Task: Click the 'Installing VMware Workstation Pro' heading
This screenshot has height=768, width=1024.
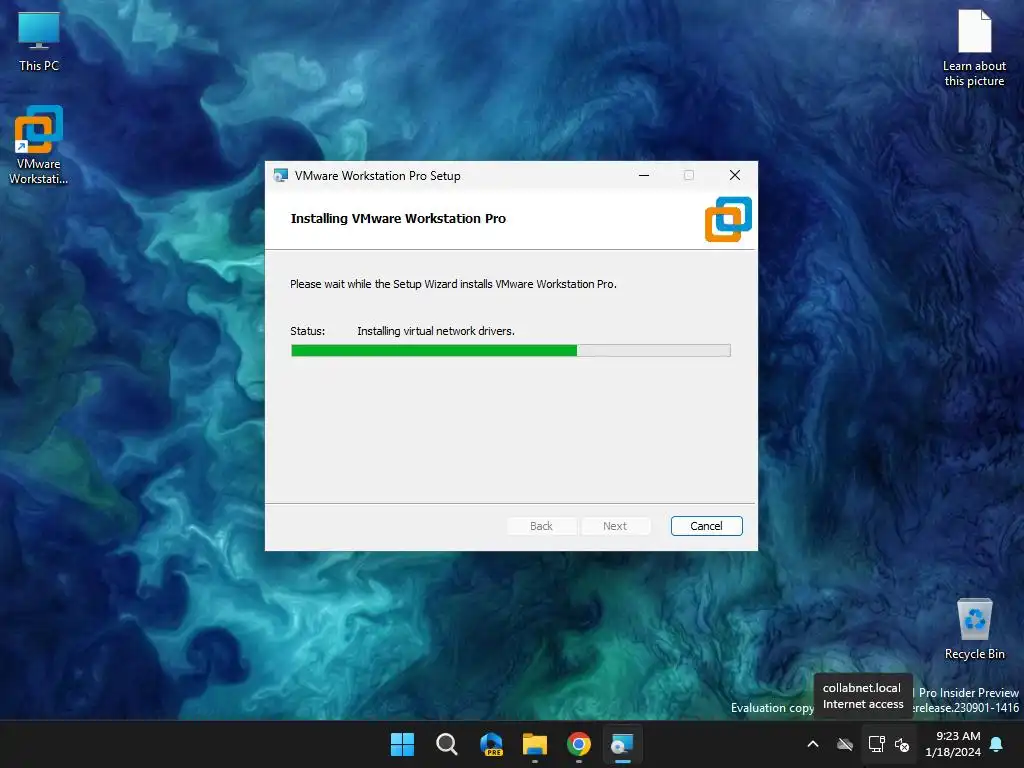Action: [398, 219]
